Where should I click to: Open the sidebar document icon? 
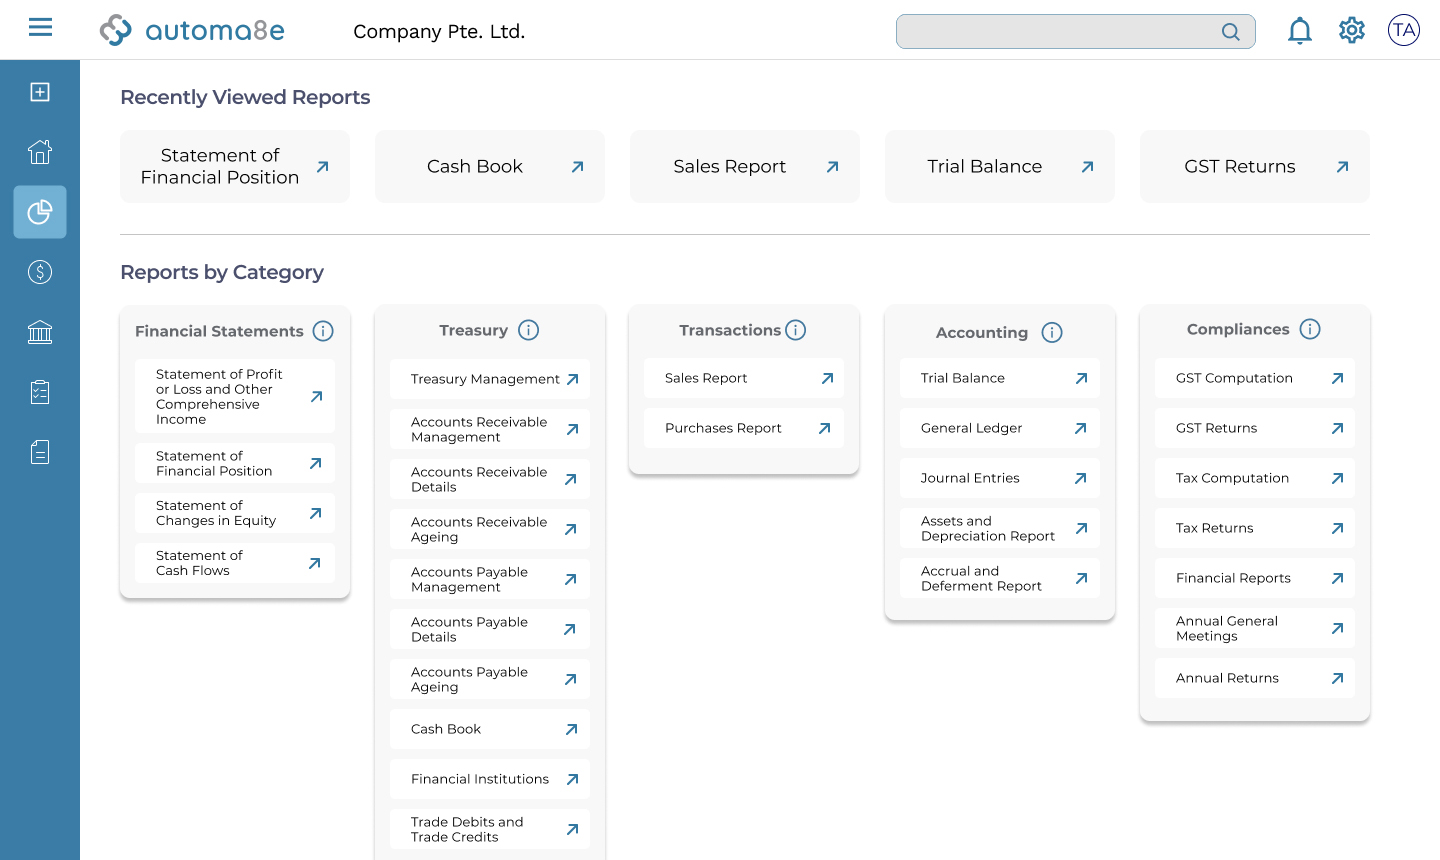click(40, 452)
